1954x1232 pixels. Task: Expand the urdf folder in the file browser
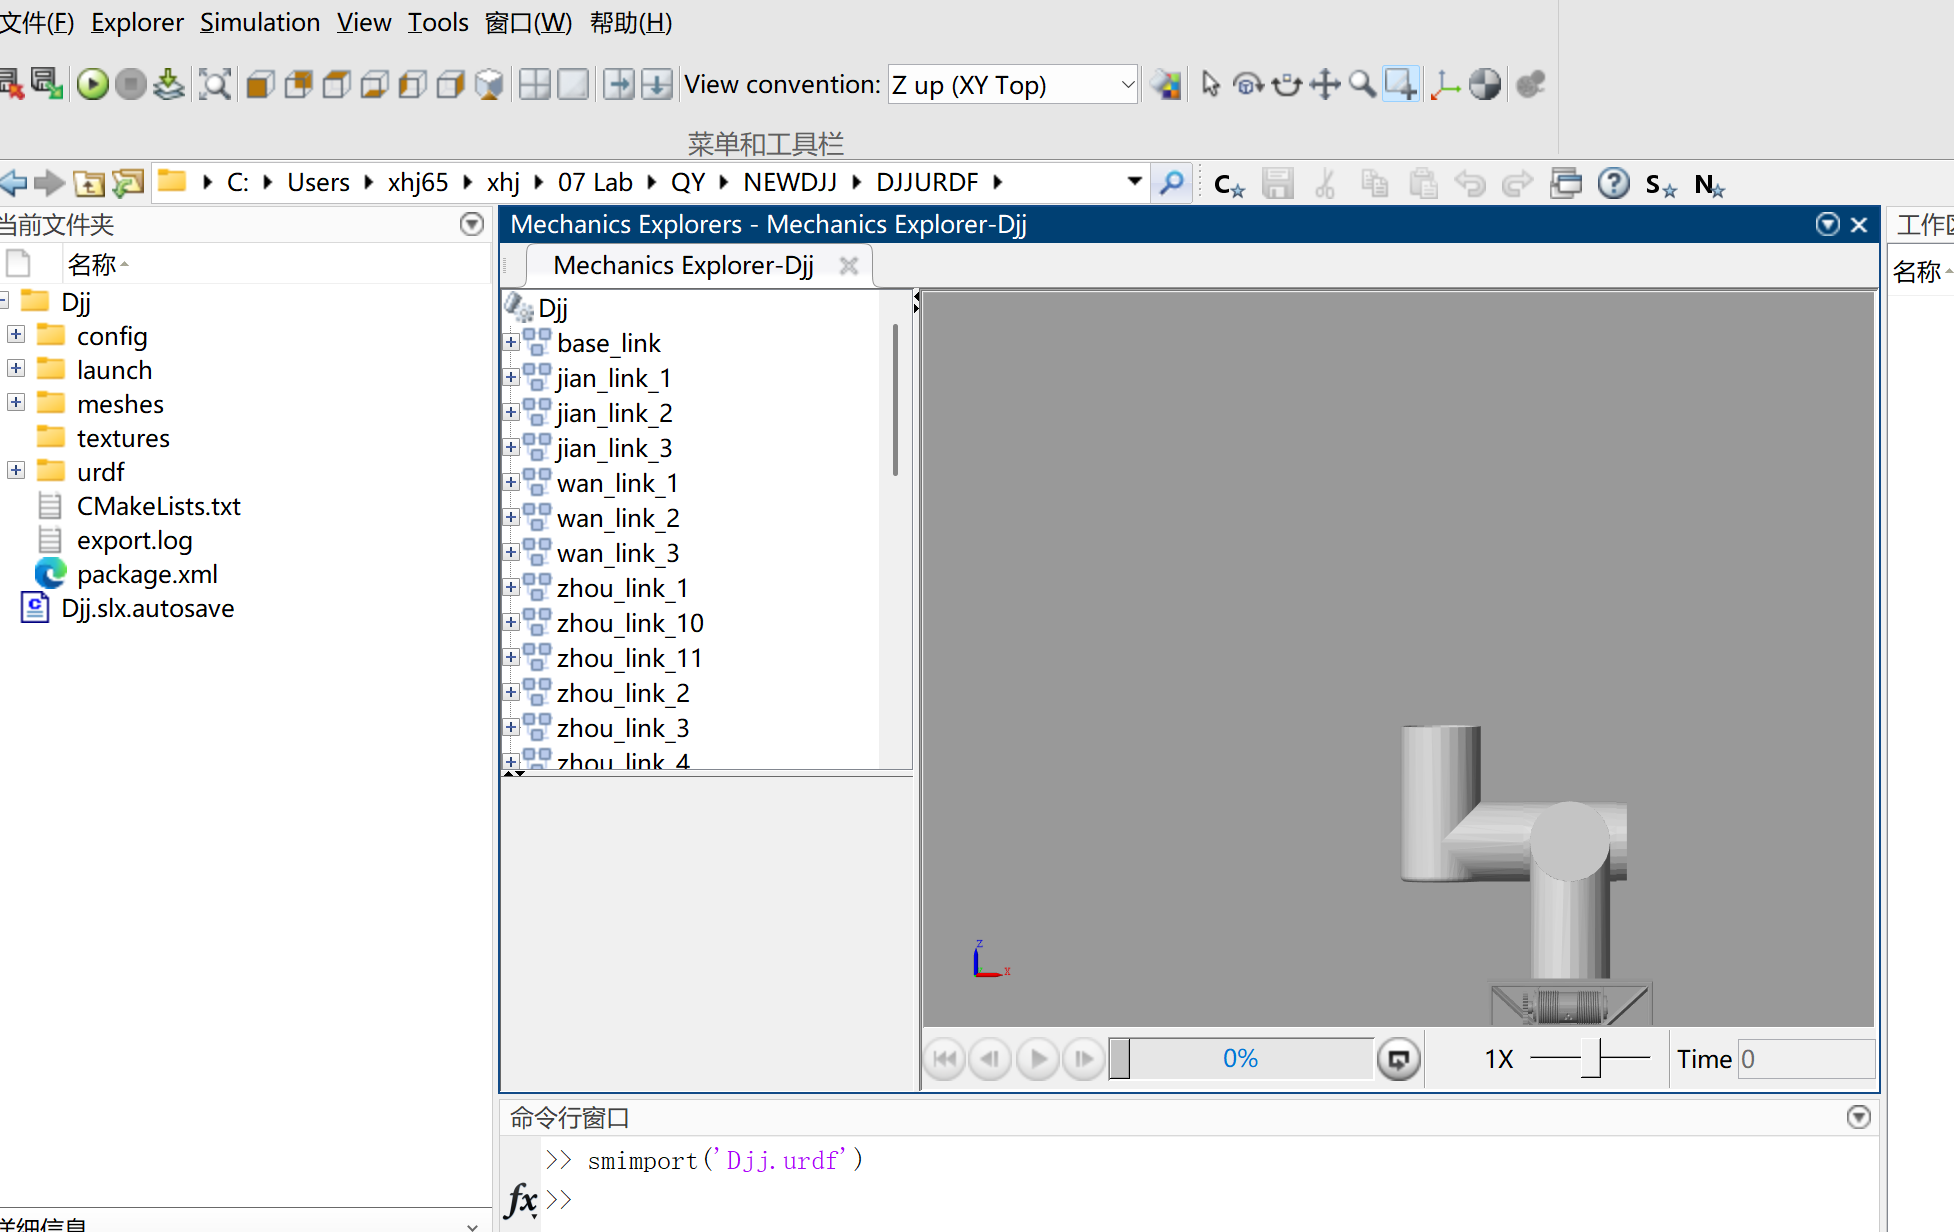click(15, 470)
